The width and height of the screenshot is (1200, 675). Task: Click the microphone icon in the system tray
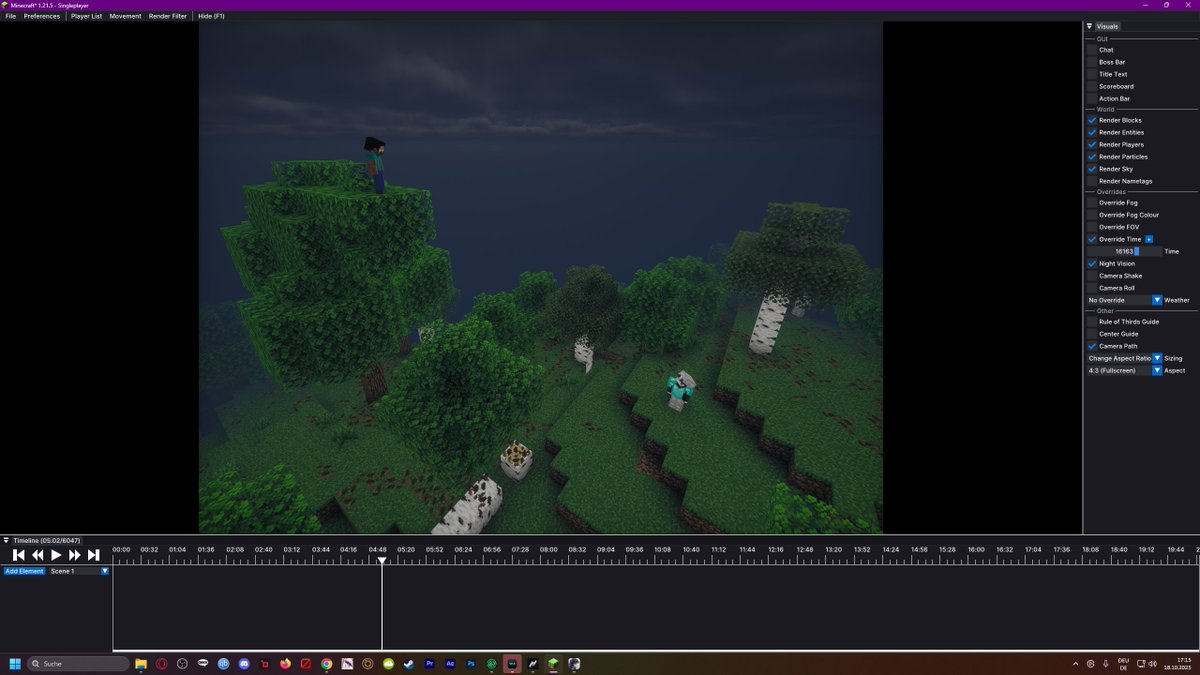click(1105, 663)
